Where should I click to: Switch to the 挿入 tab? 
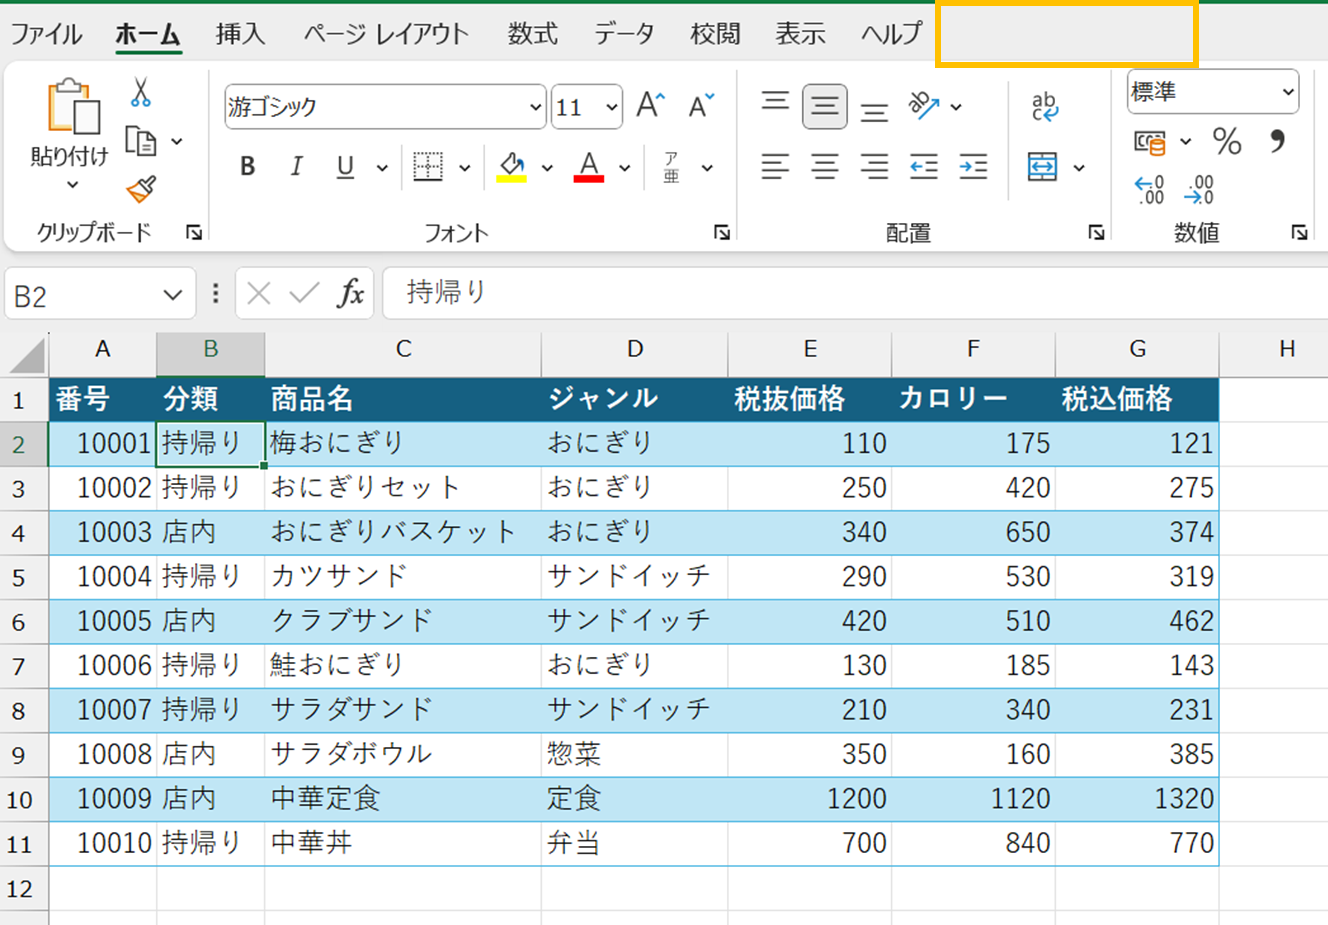click(241, 34)
